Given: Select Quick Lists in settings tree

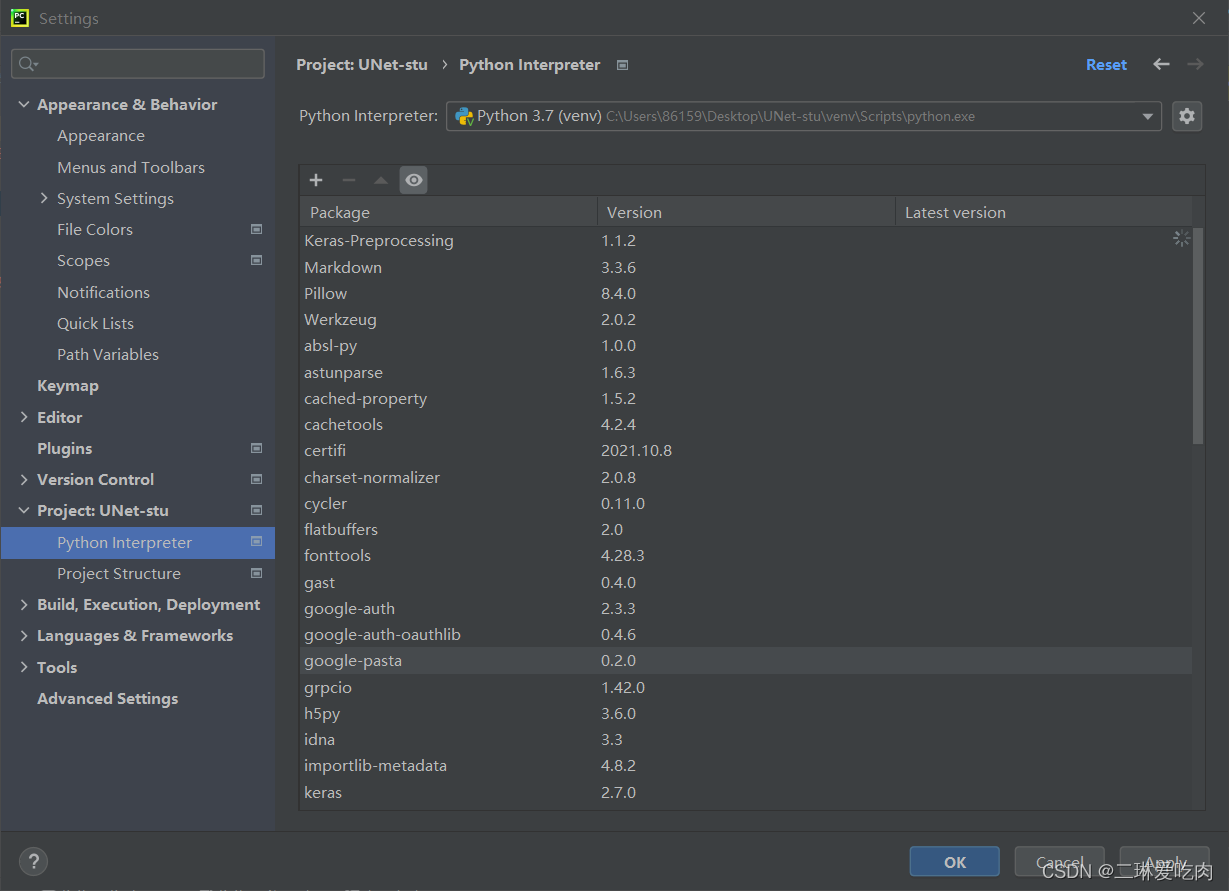Looking at the screenshot, I should (95, 323).
